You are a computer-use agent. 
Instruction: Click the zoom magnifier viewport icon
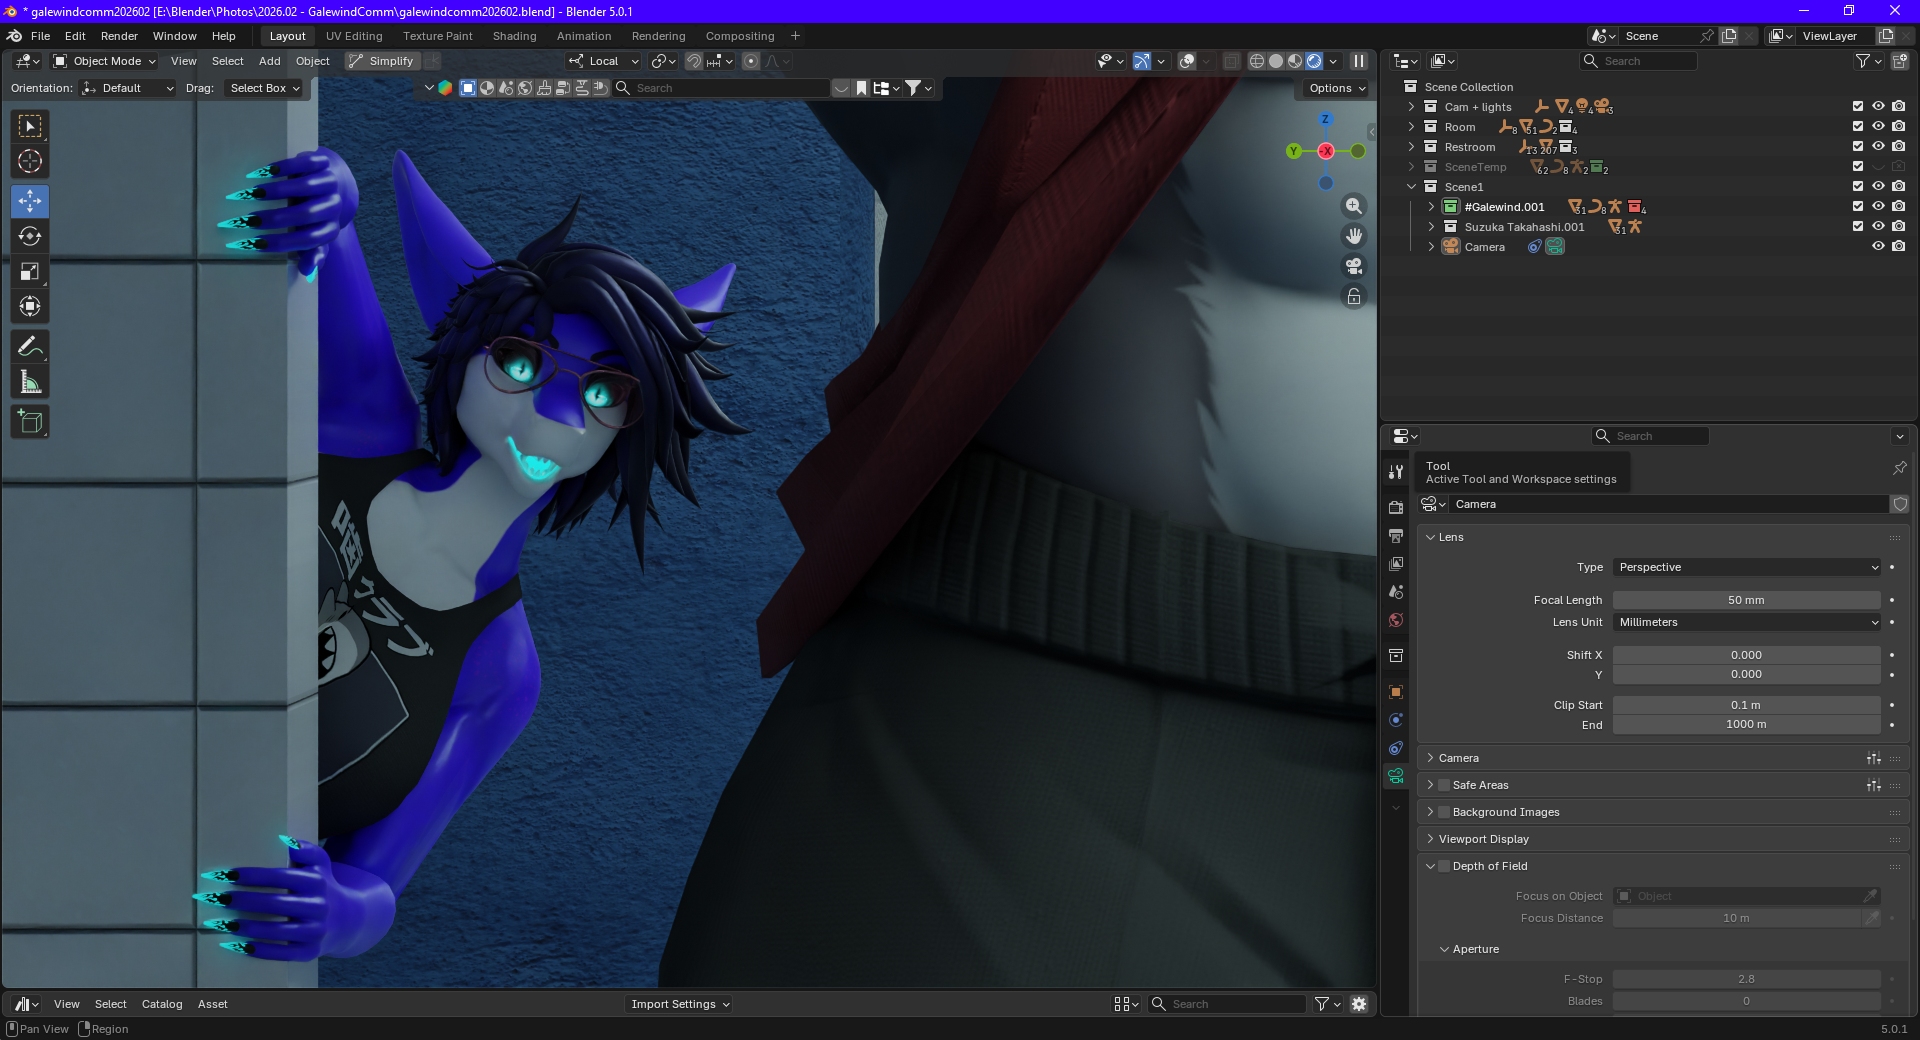[x=1354, y=206]
